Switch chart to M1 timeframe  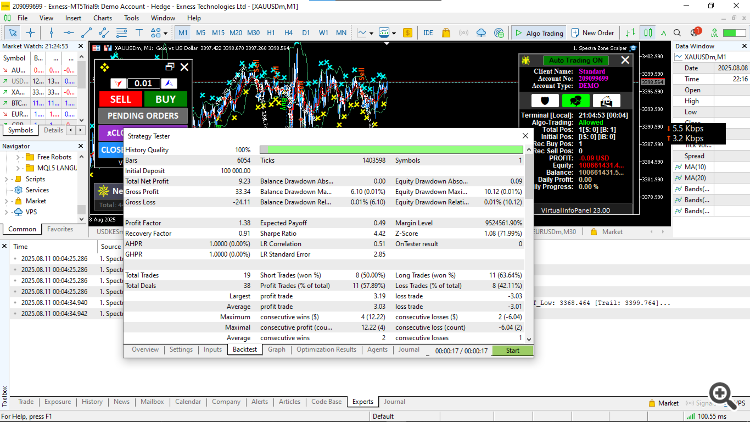tap(183, 33)
